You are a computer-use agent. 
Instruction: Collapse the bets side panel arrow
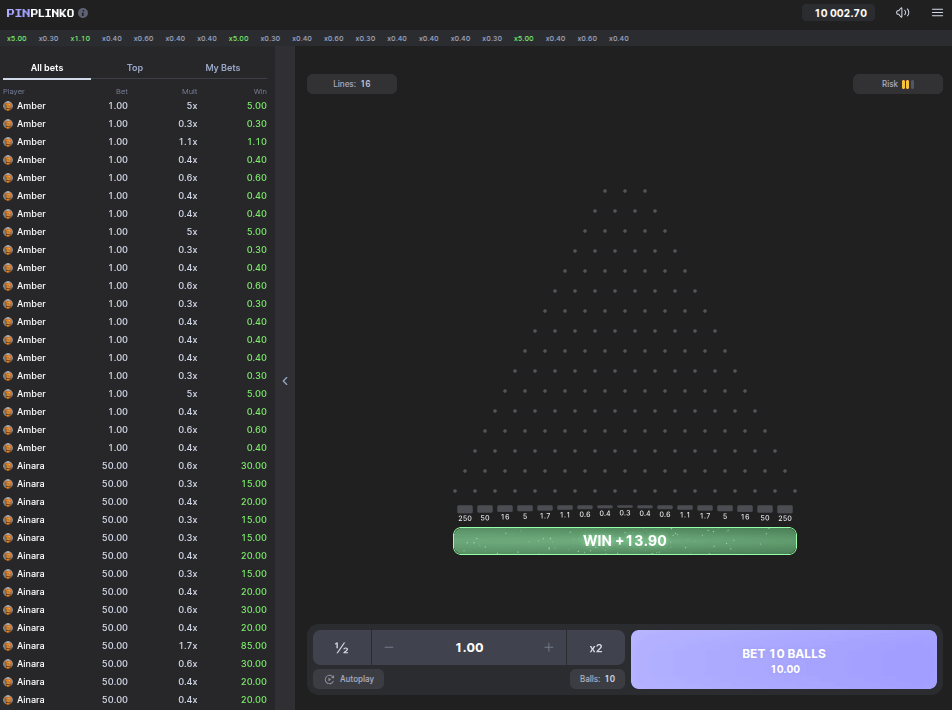tap(285, 381)
